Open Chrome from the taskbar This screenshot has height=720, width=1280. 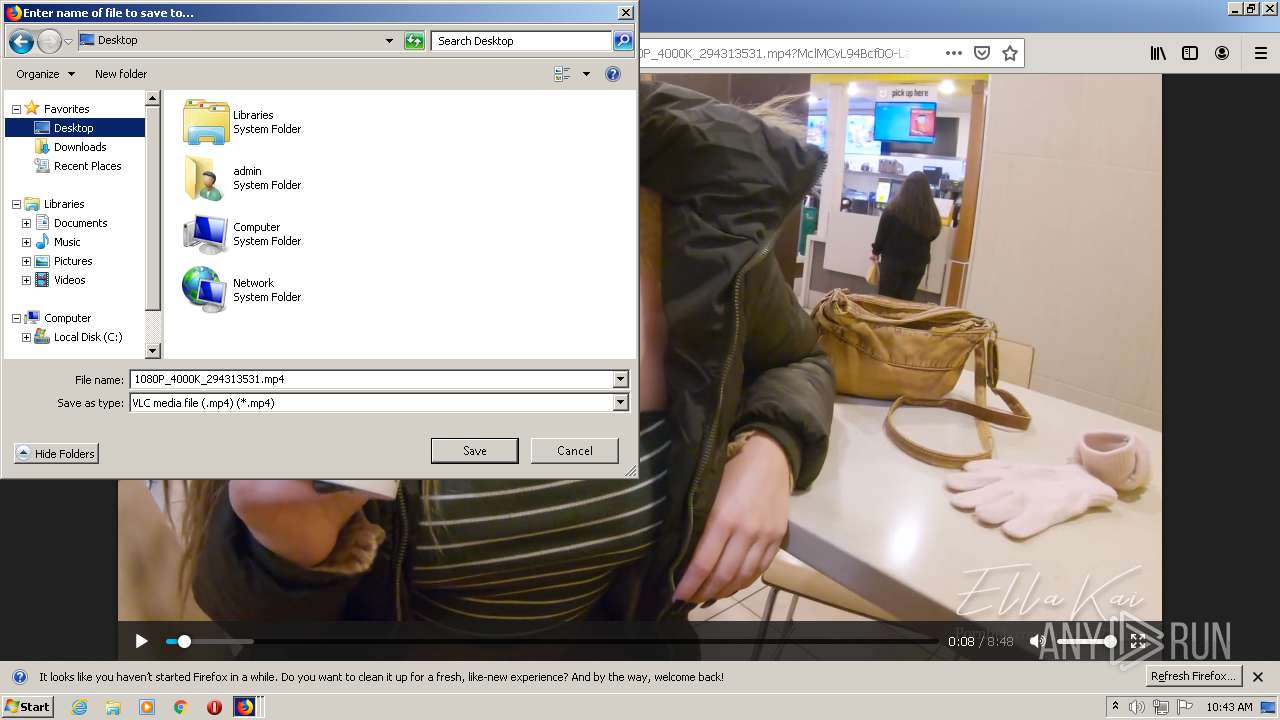click(x=181, y=707)
